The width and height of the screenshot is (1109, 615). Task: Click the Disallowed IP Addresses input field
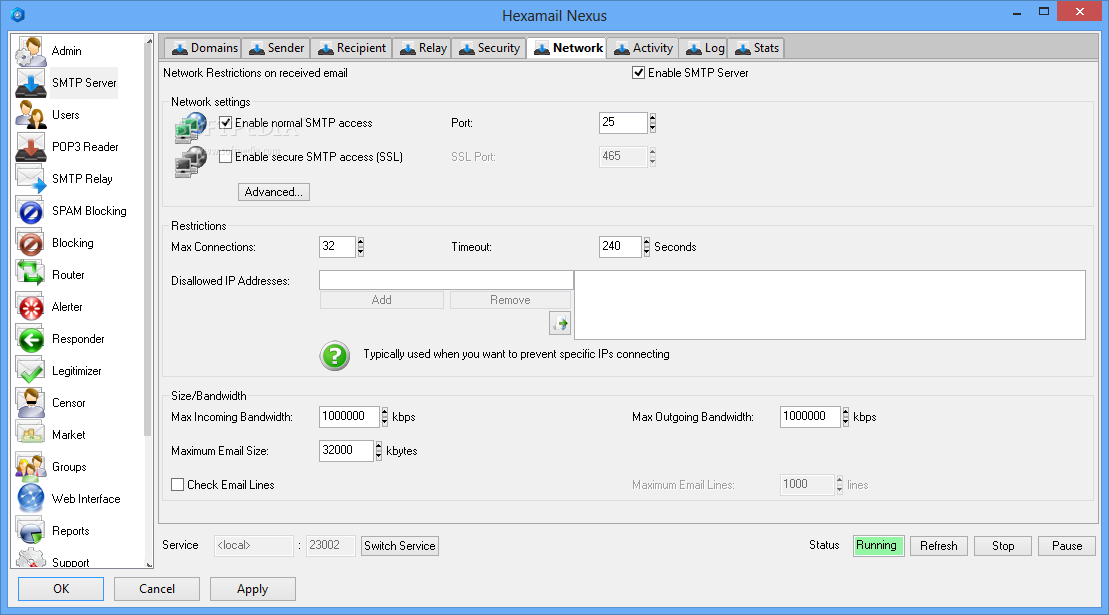click(446, 280)
